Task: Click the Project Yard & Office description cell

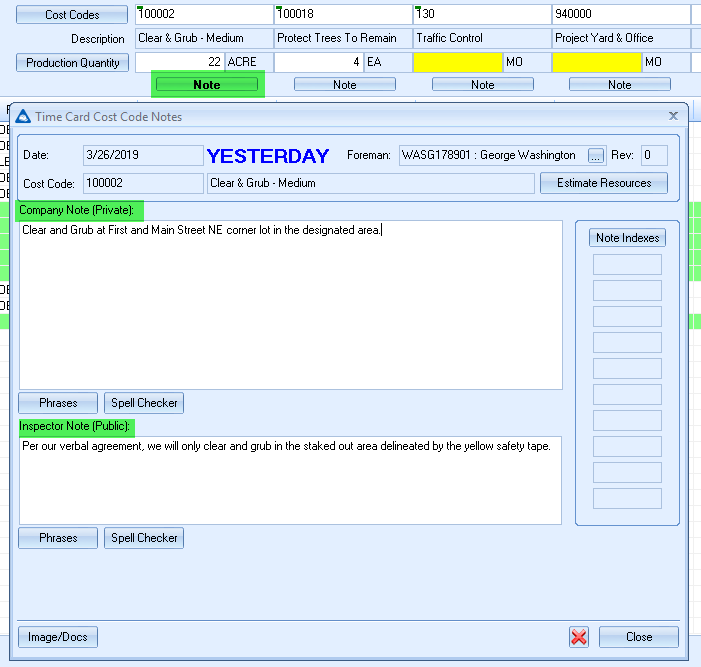Action: coord(621,38)
